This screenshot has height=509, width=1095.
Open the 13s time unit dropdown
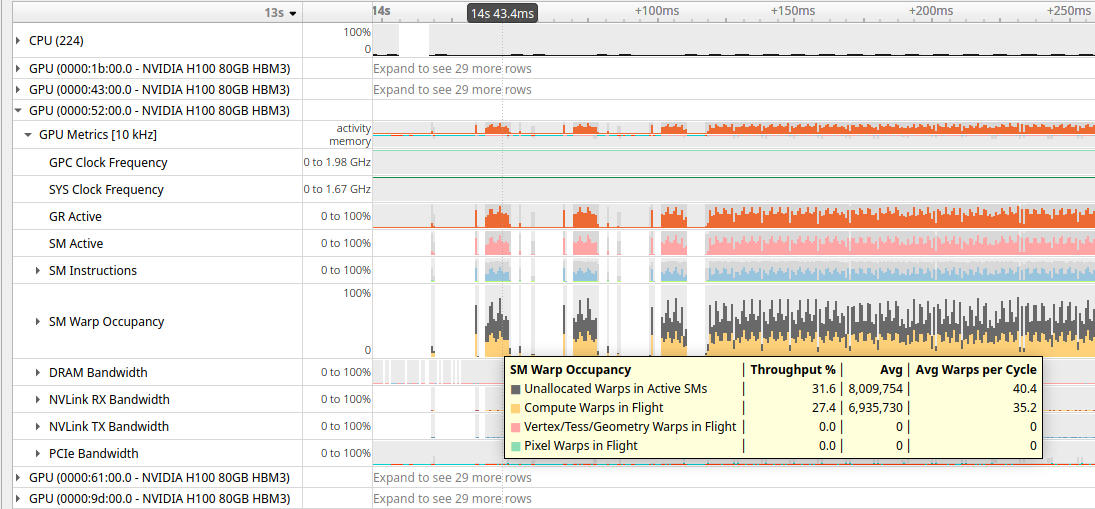coord(281,13)
